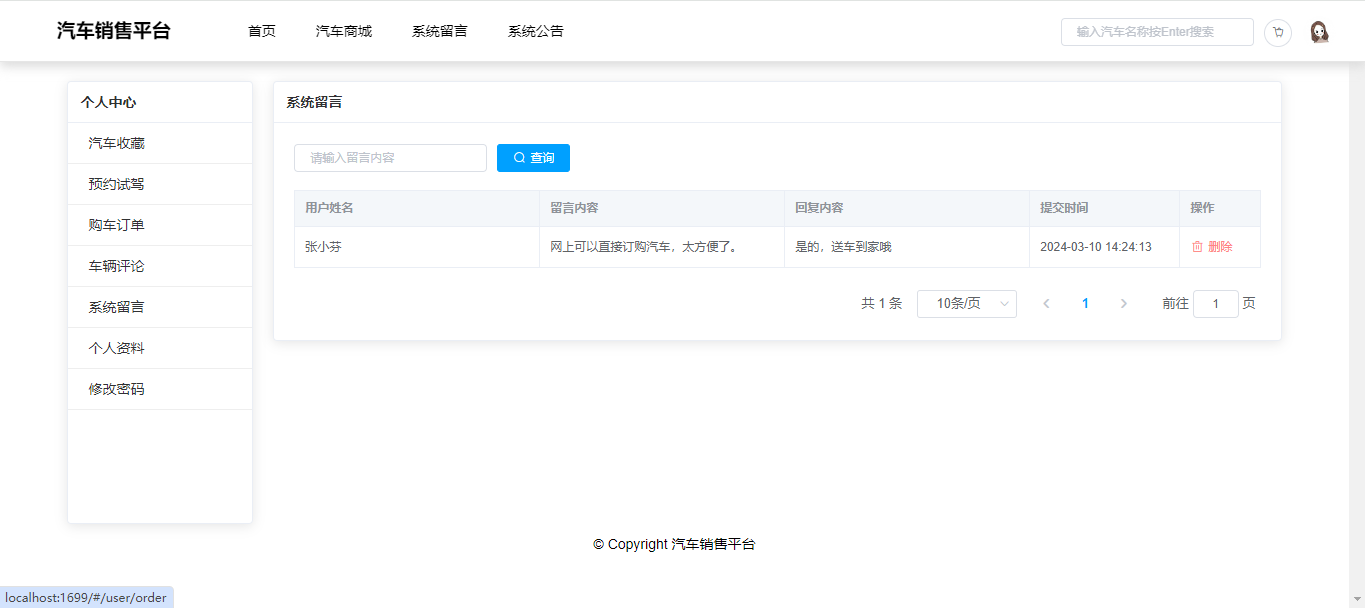
Task: Go to 预约试驾 in the sidebar
Action: pos(117,184)
